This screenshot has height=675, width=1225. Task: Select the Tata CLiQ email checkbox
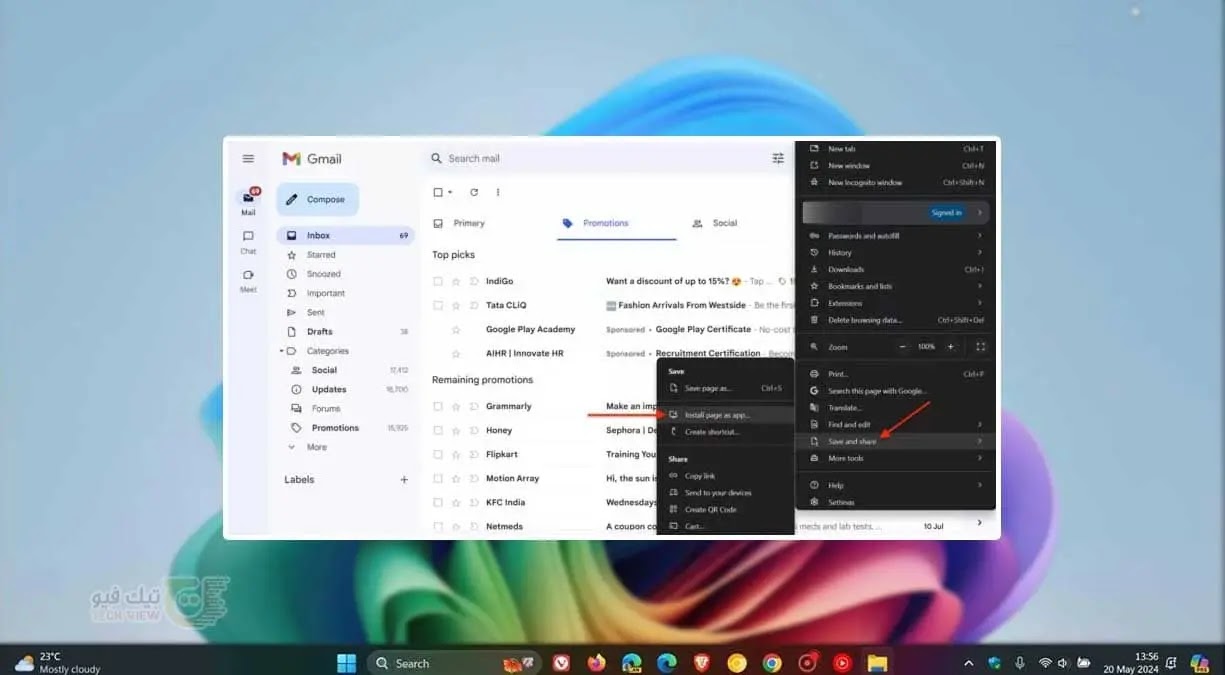coord(438,305)
